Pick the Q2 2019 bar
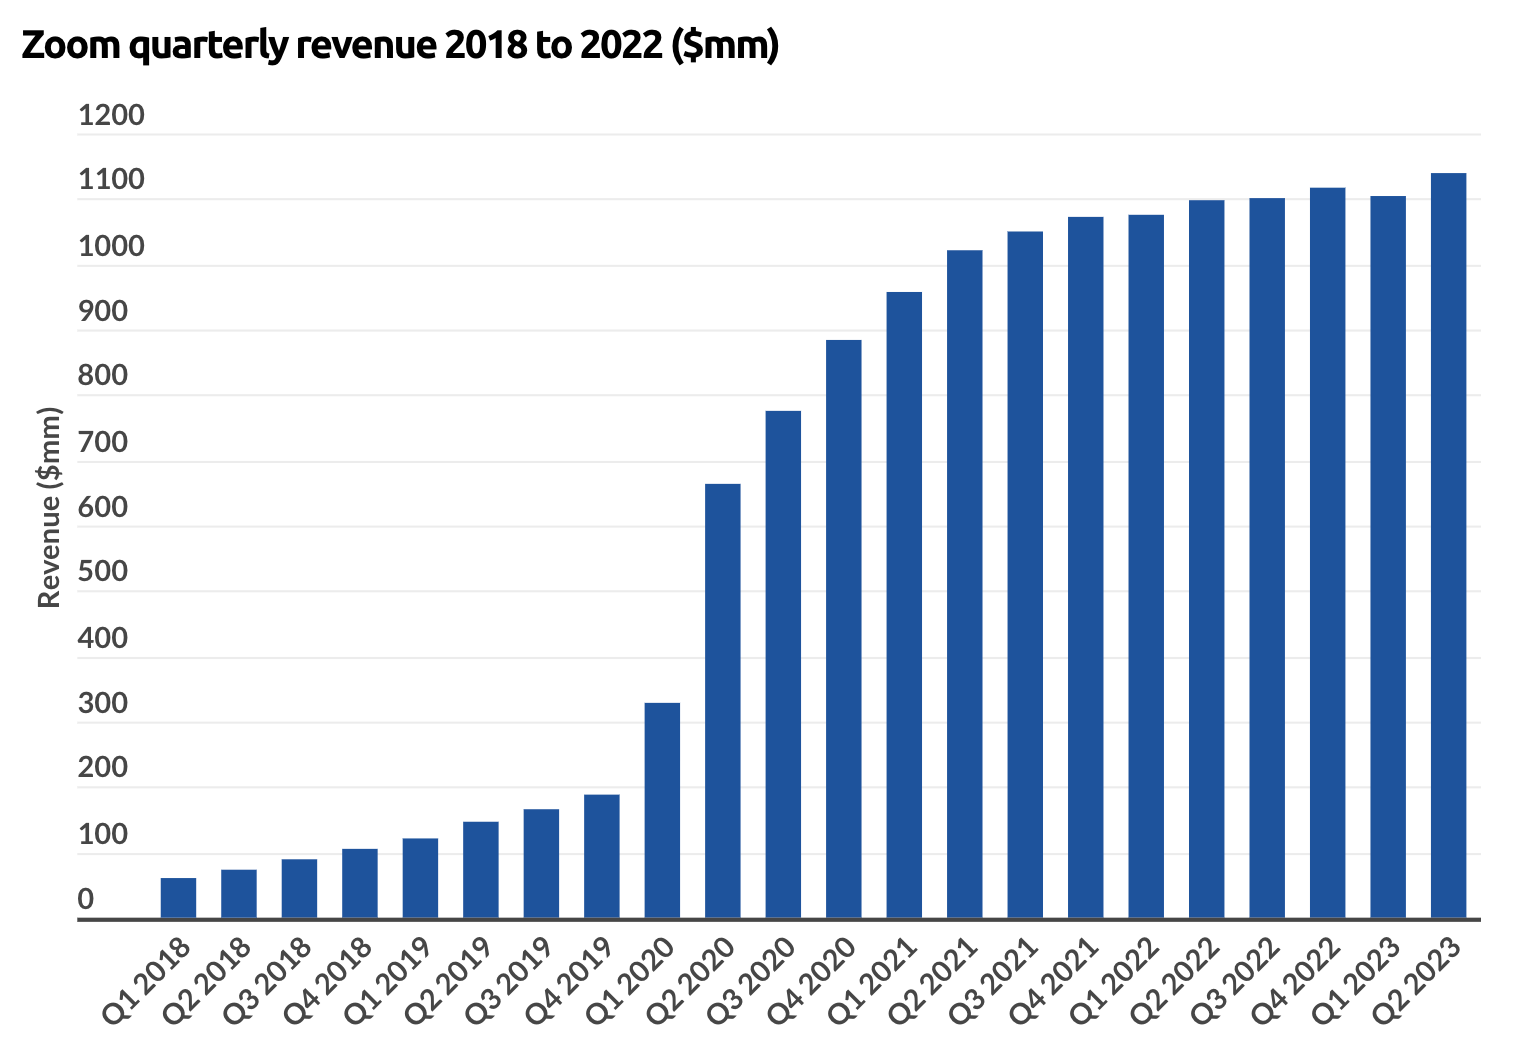Image resolution: width=1520 pixels, height=1048 pixels. tap(481, 870)
